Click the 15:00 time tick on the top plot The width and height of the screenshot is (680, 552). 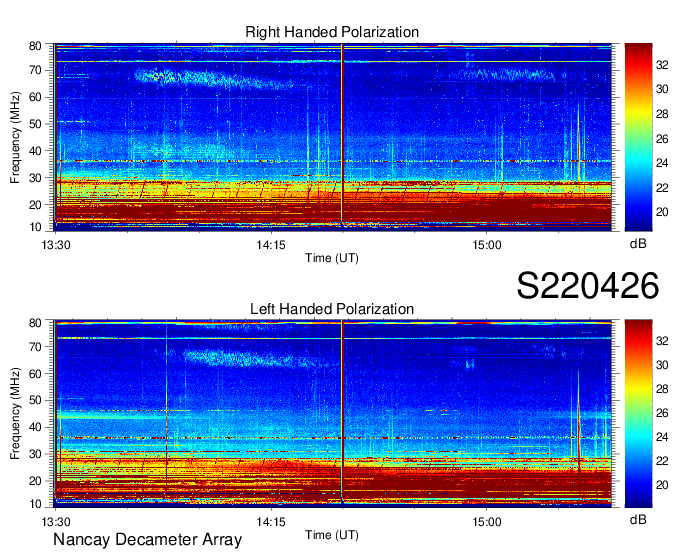click(x=487, y=245)
